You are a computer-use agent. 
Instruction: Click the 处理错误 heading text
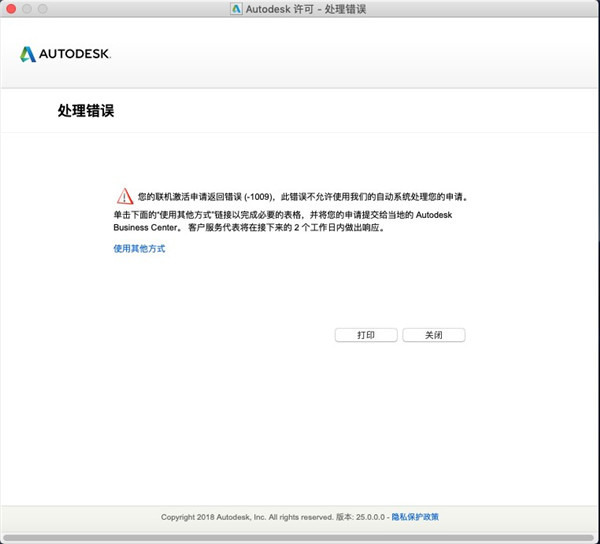coord(86,111)
